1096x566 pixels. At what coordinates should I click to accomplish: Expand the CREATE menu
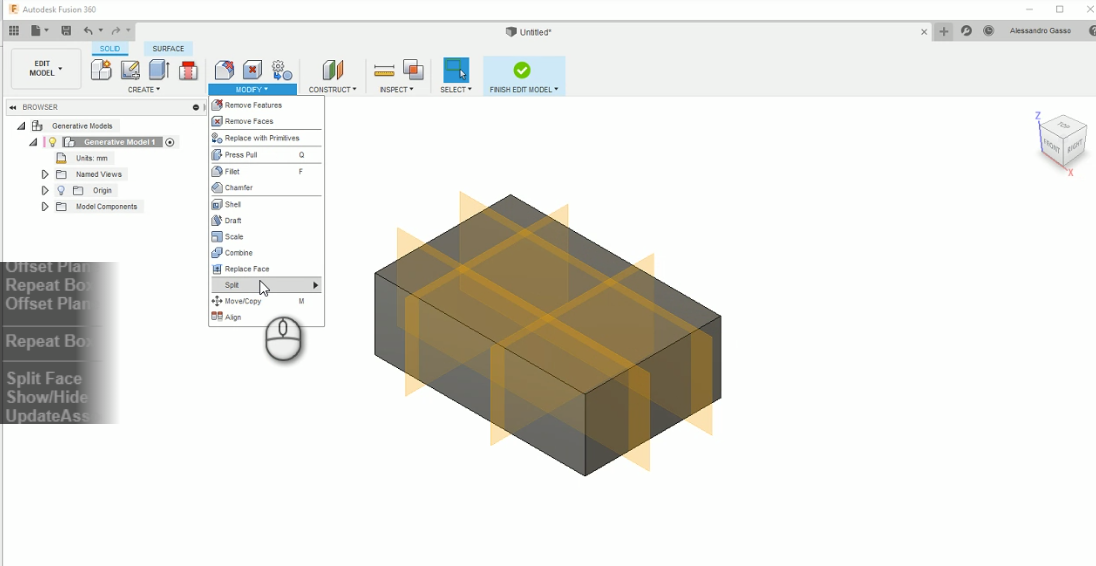144,89
